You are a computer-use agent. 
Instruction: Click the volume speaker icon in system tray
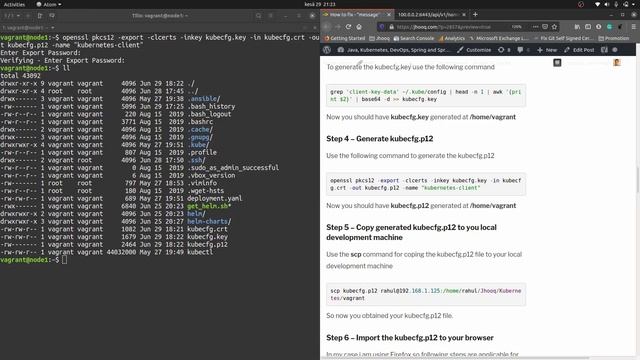click(607, 4)
